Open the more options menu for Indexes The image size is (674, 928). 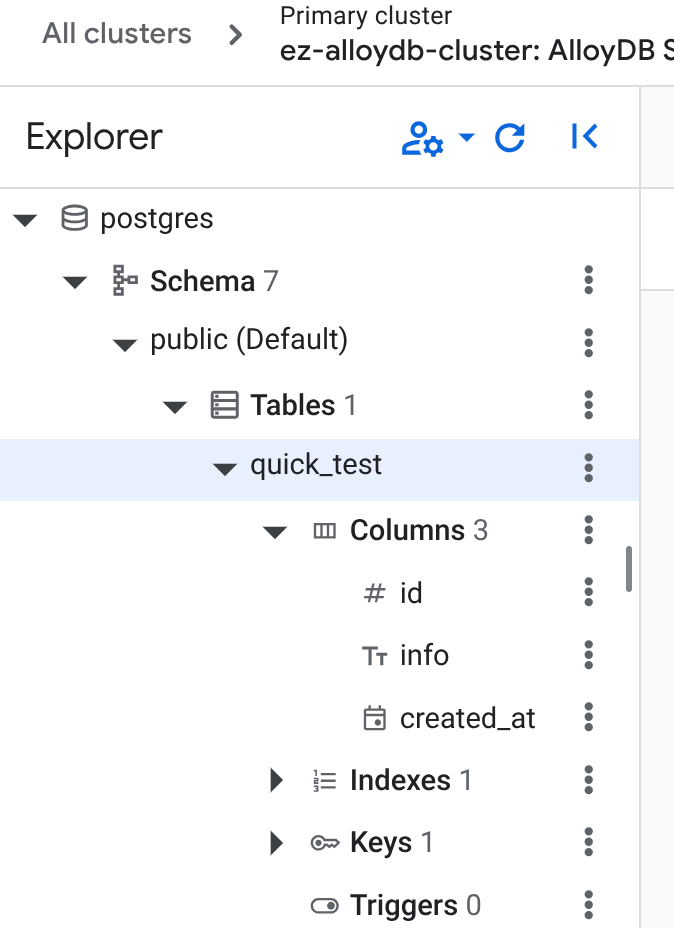(x=589, y=780)
